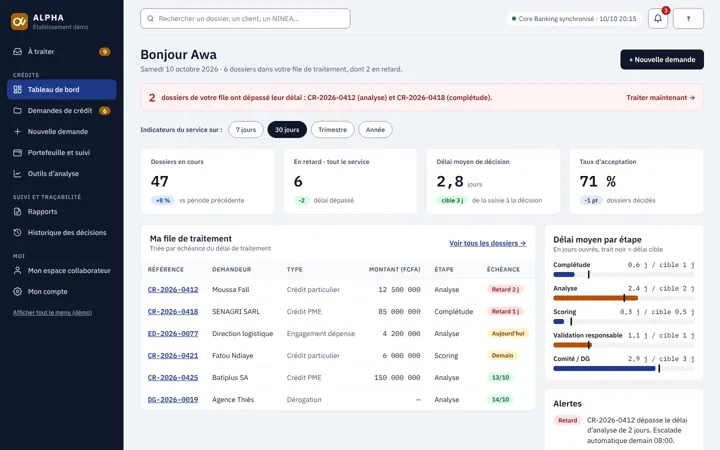Click the ALPHA logo icon

pos(19,22)
